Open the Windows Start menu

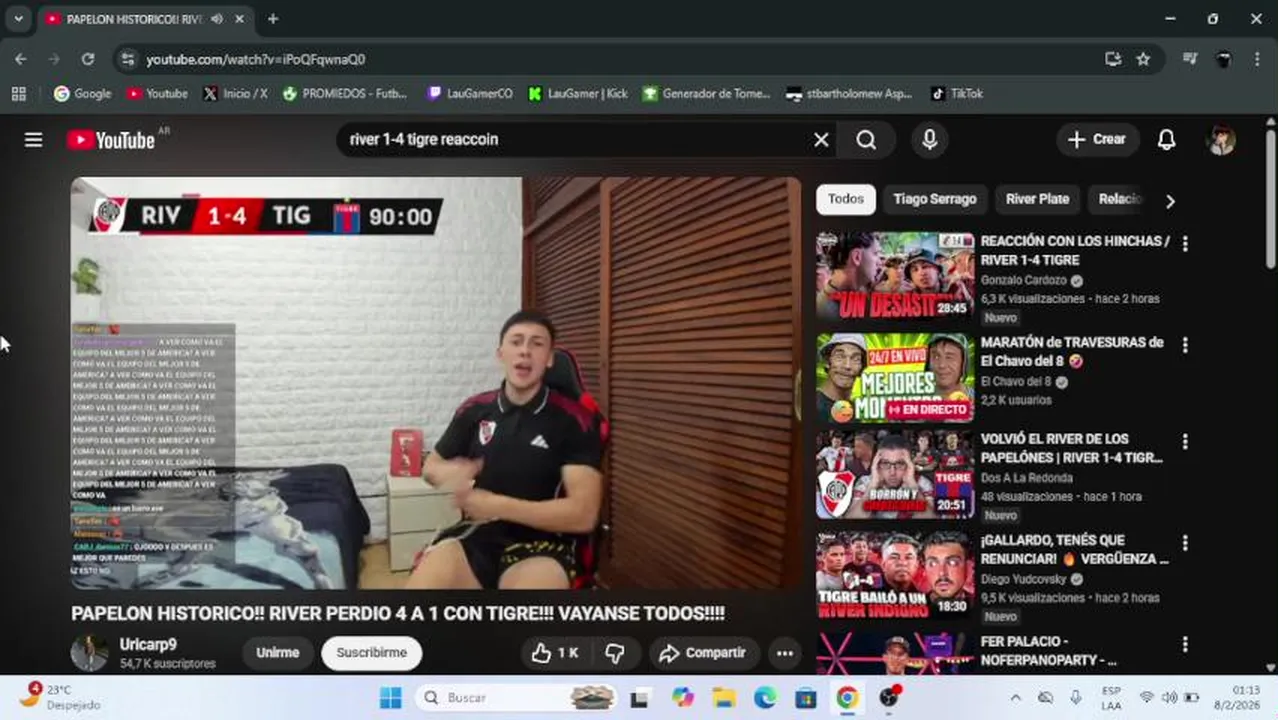click(x=391, y=698)
